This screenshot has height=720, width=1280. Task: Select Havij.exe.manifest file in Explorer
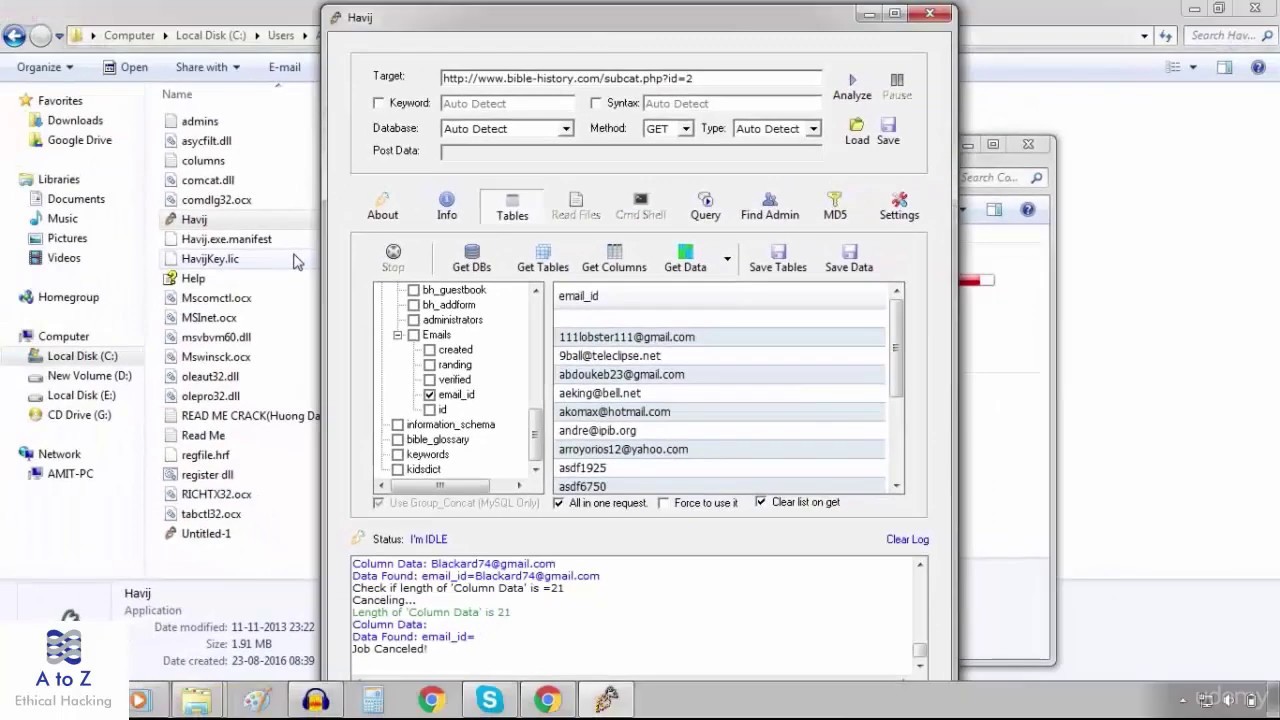[226, 239]
